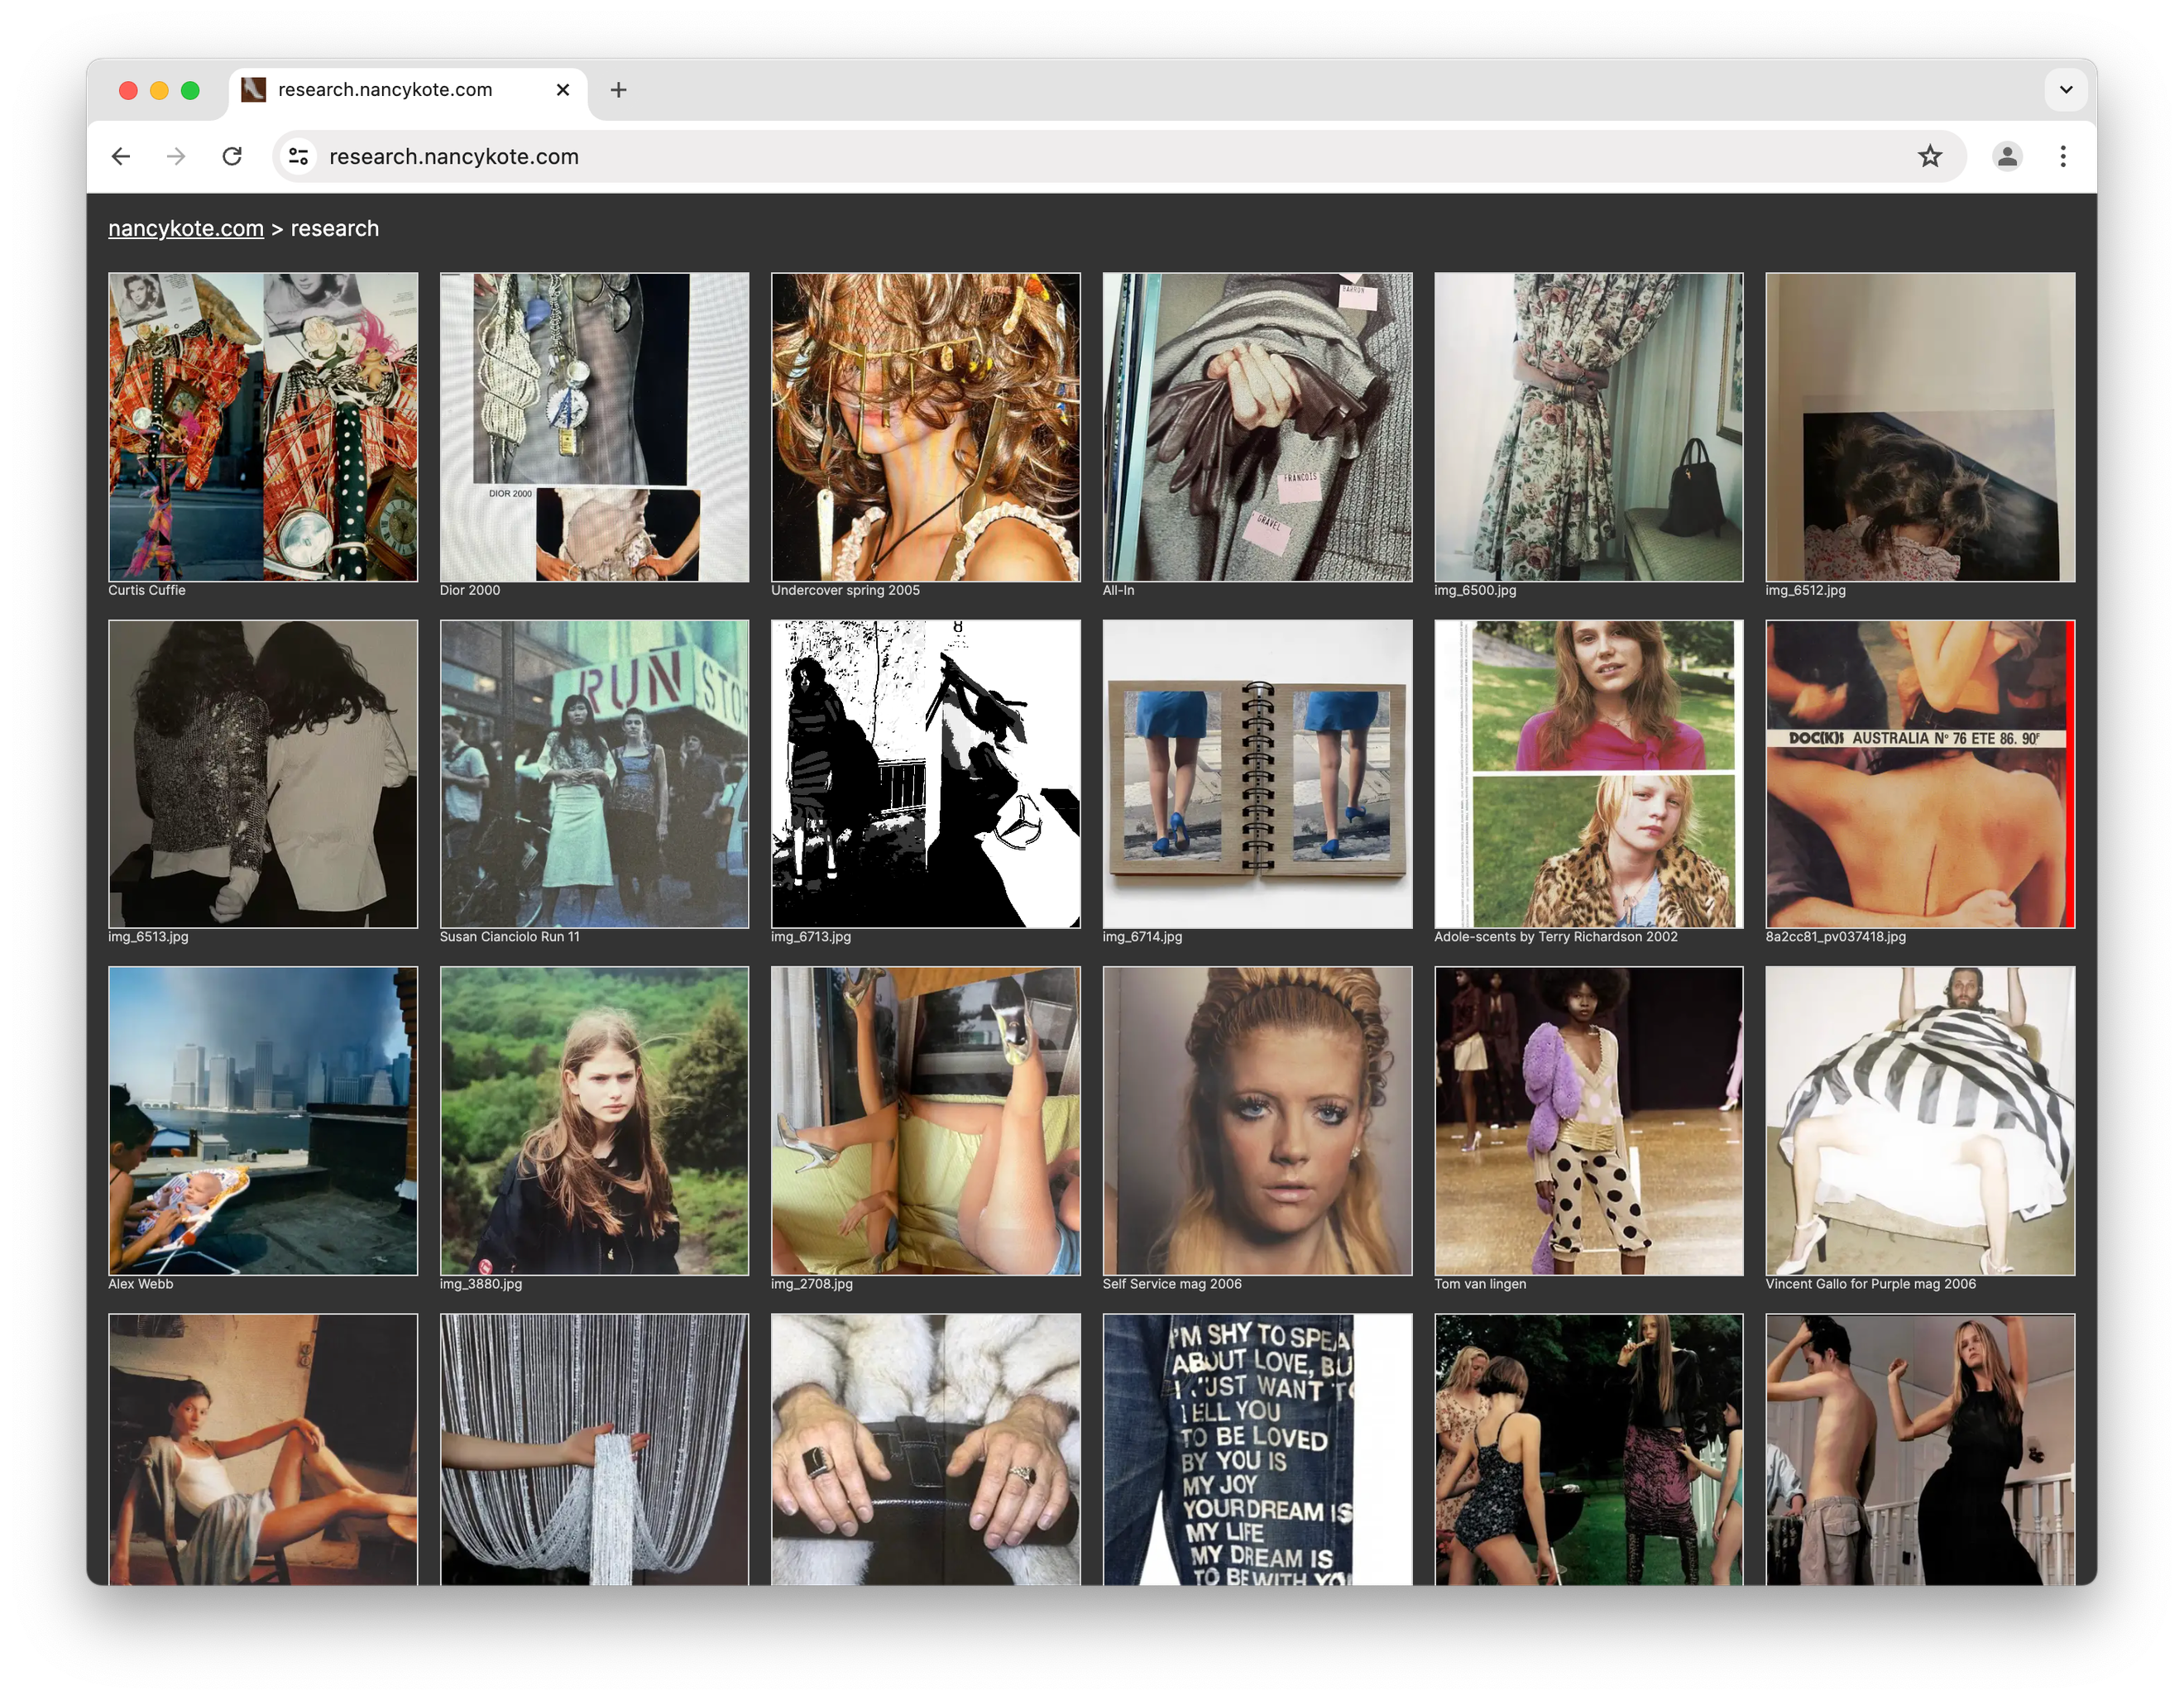
Task: Follow the nancykote.com breadcrumb link
Action: coord(186,228)
